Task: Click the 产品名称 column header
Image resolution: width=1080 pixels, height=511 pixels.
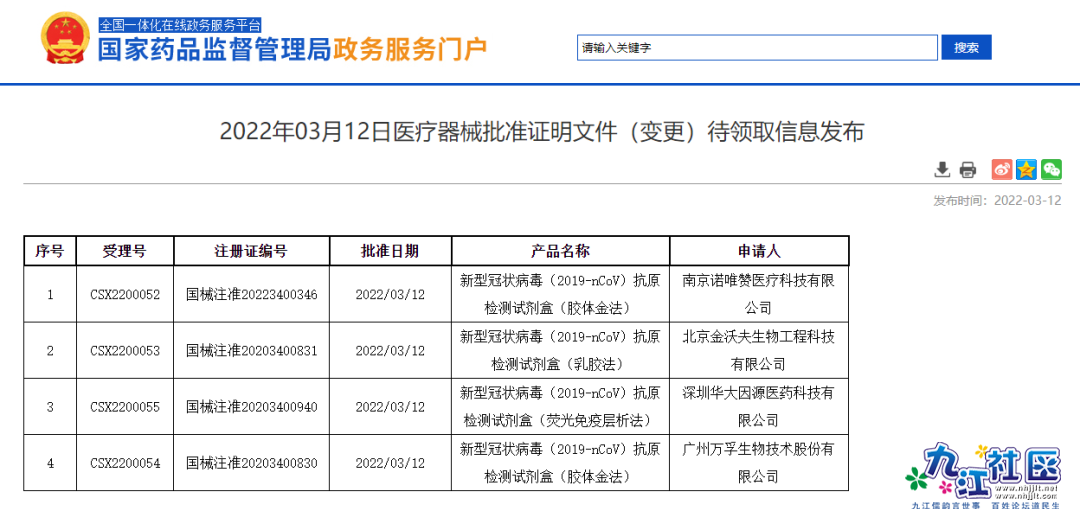Action: click(x=560, y=251)
